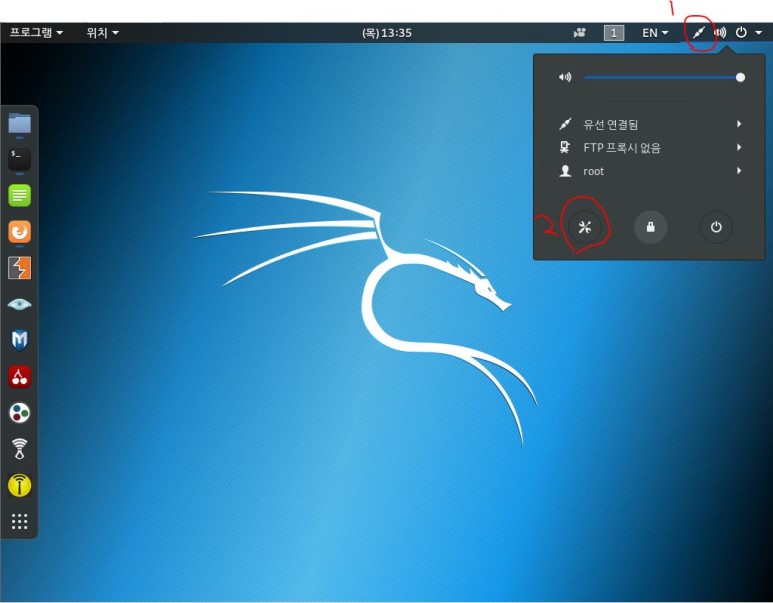Open the multicolor circle app in dock

point(20,413)
